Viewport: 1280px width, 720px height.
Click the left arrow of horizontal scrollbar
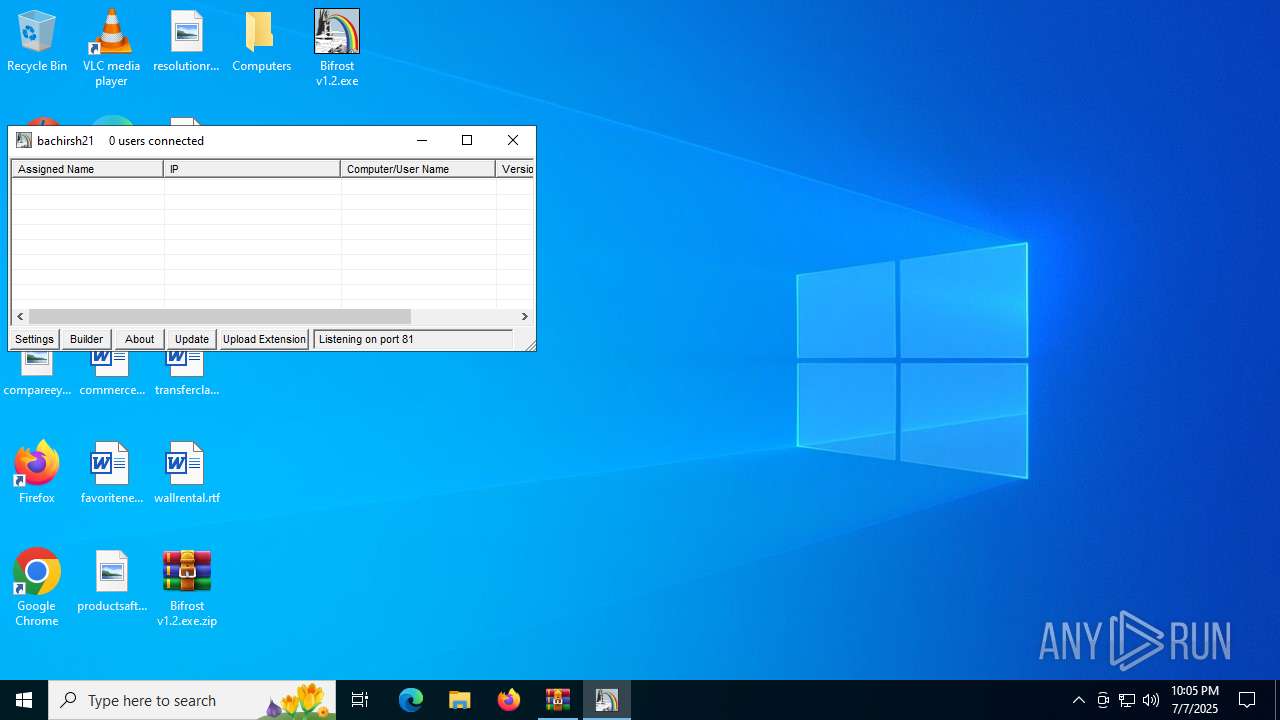(x=20, y=316)
